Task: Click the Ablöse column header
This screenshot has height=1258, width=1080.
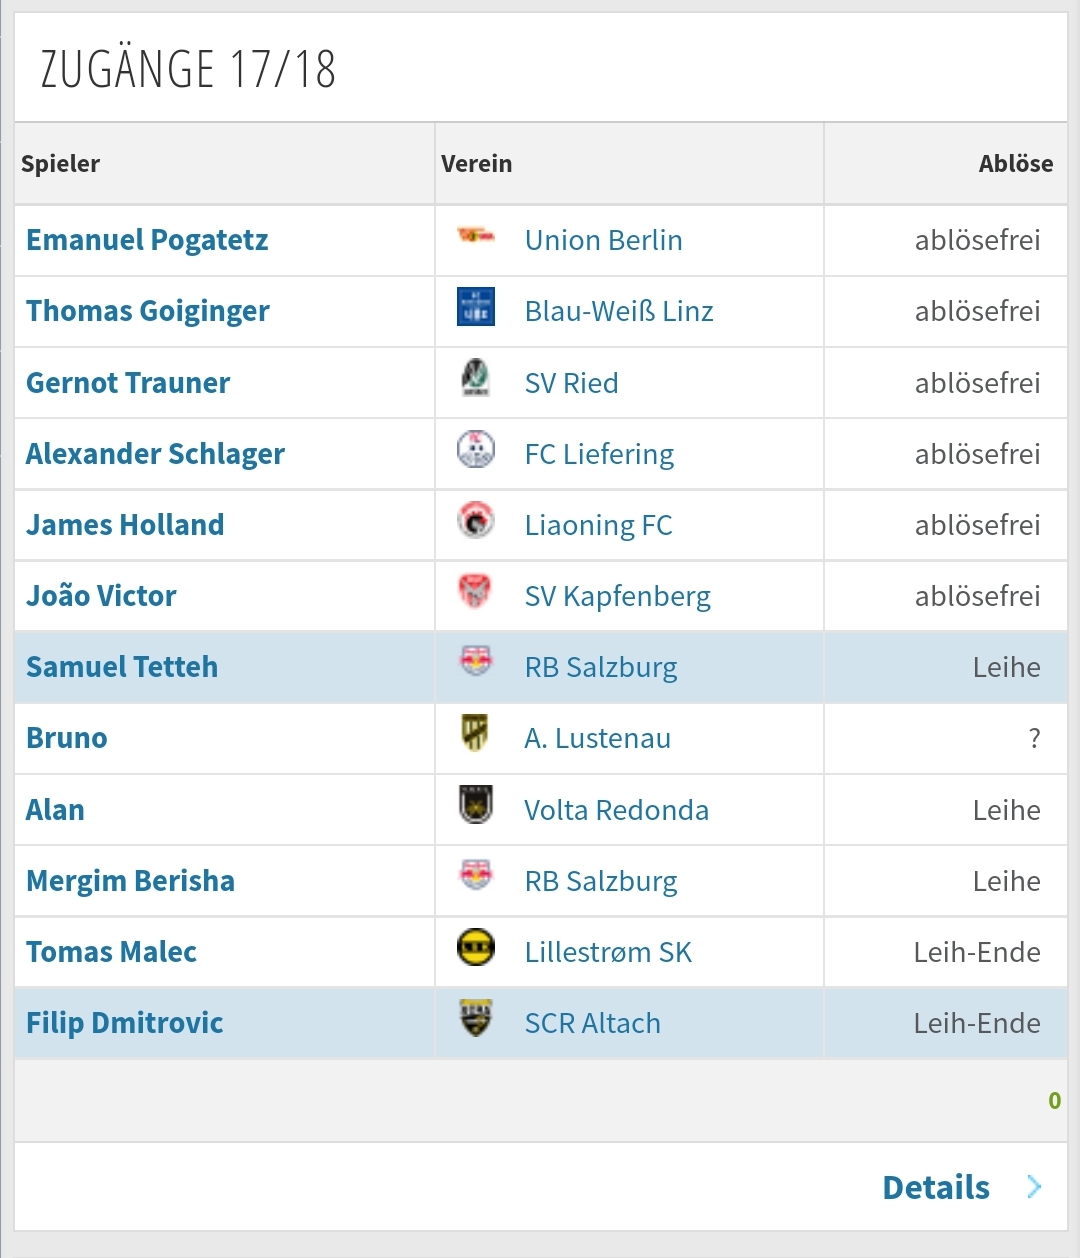Action: (x=1016, y=164)
